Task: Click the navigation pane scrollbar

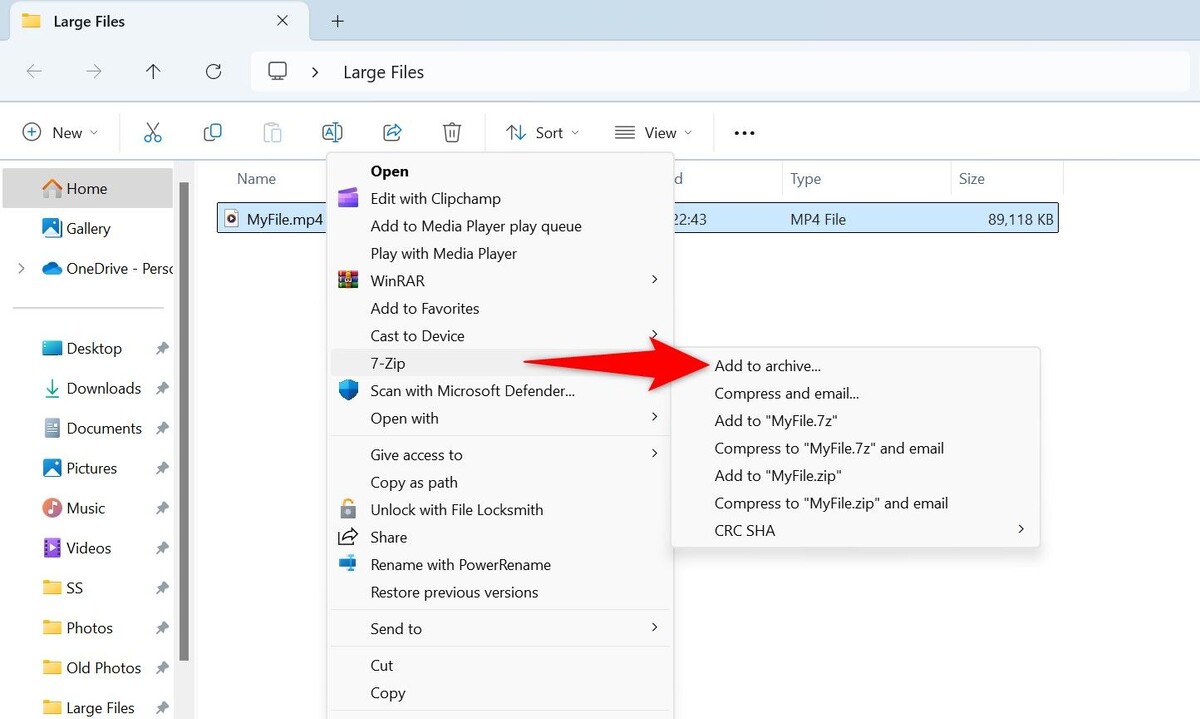Action: tap(183, 420)
